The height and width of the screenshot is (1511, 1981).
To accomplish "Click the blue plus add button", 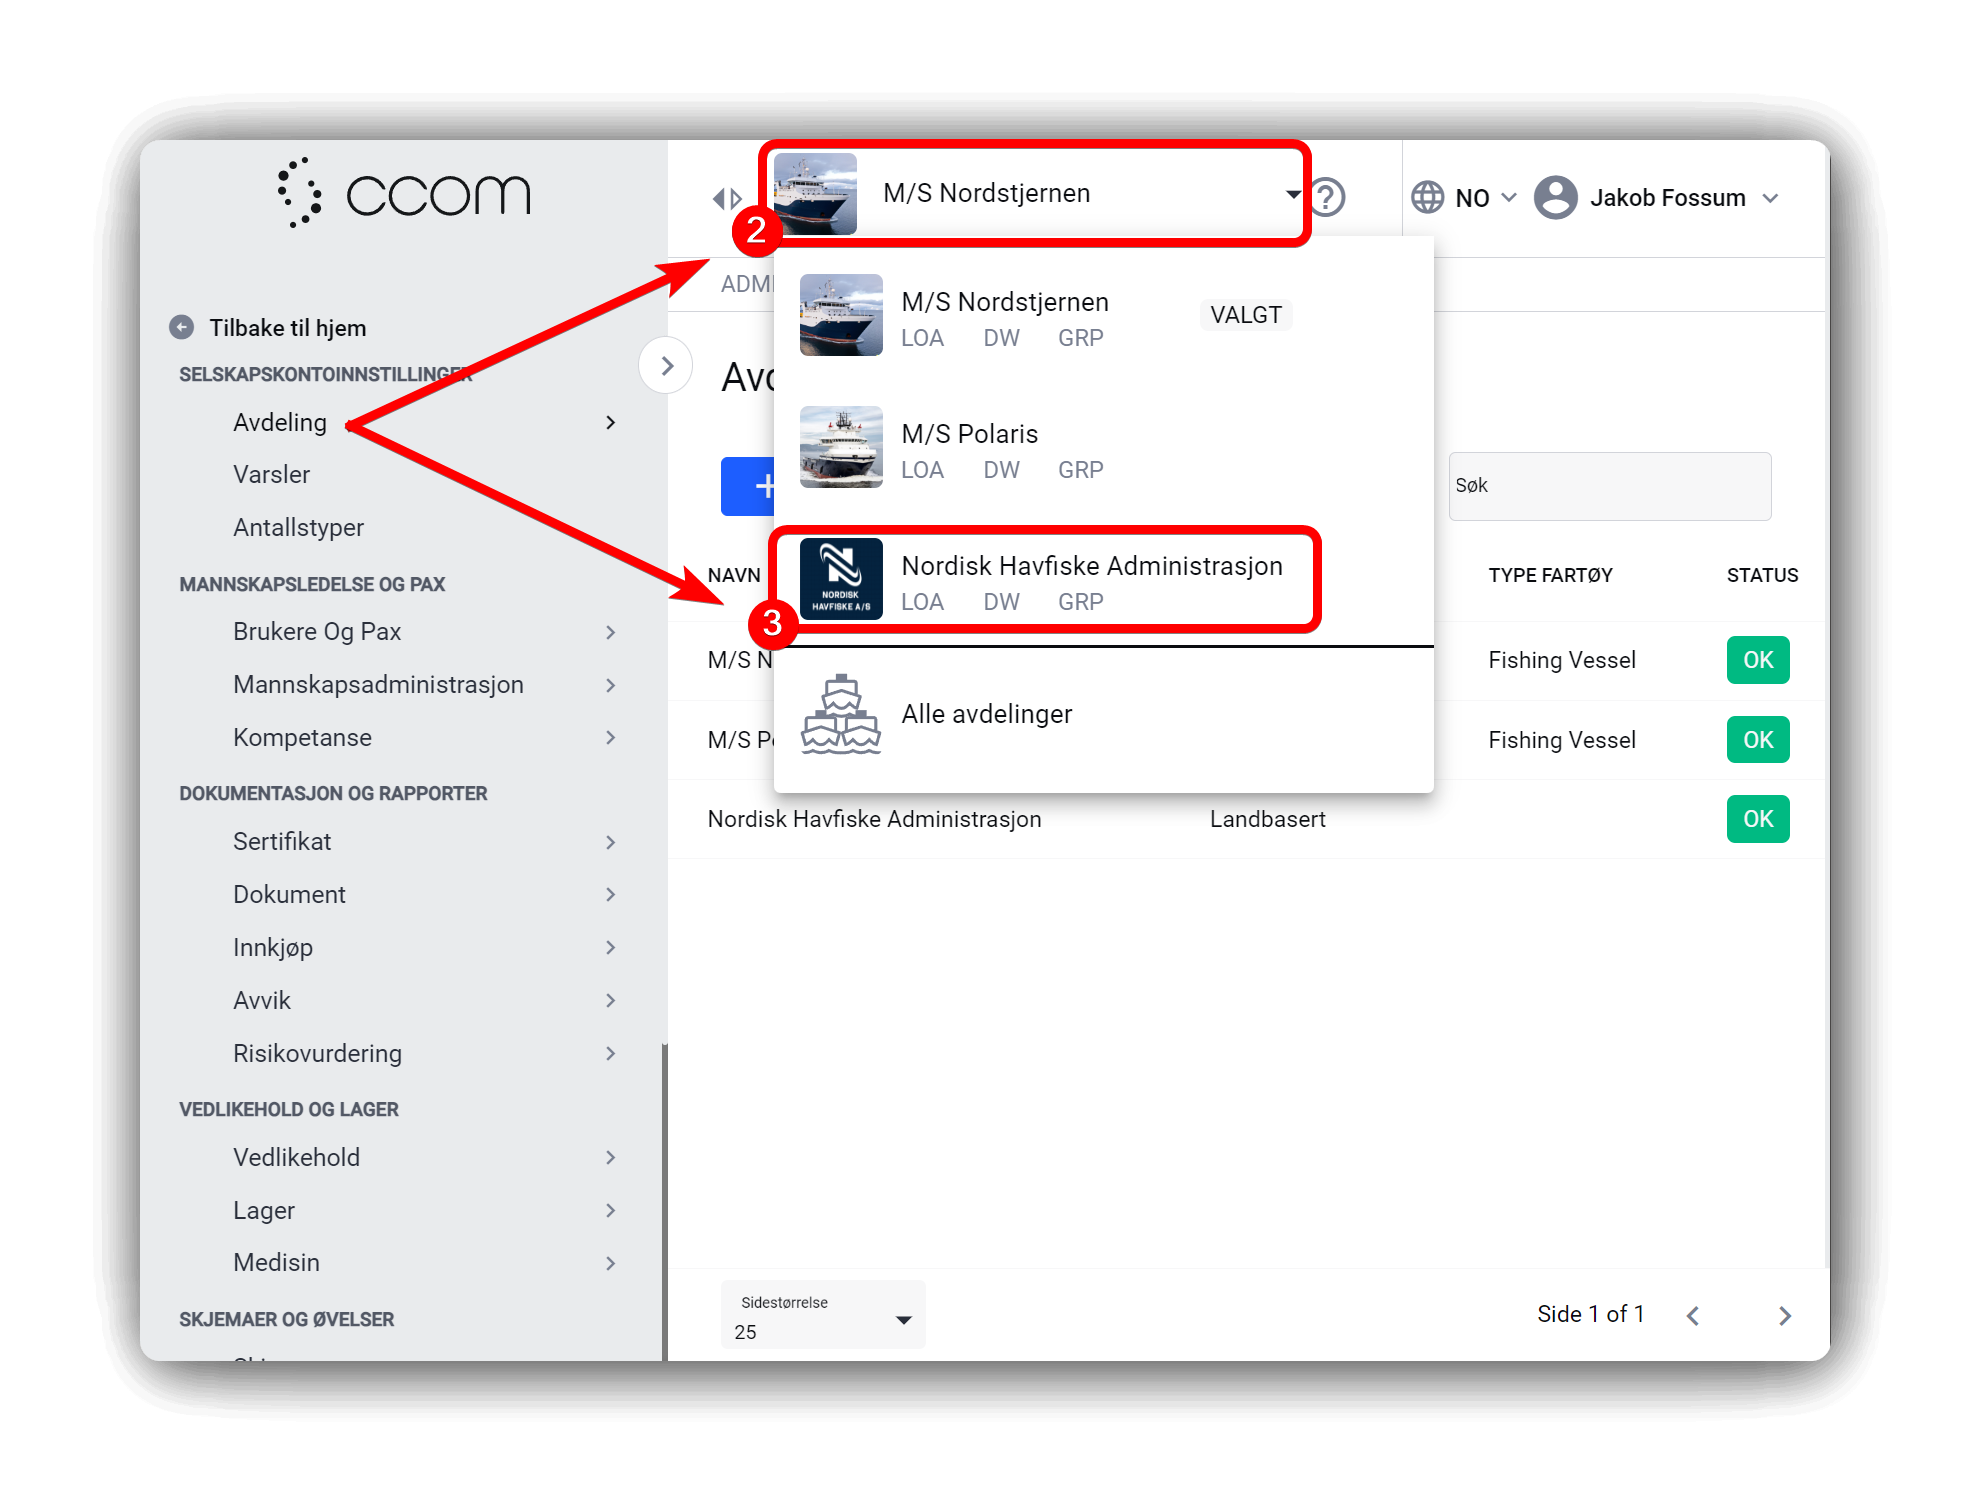I will 748,486.
